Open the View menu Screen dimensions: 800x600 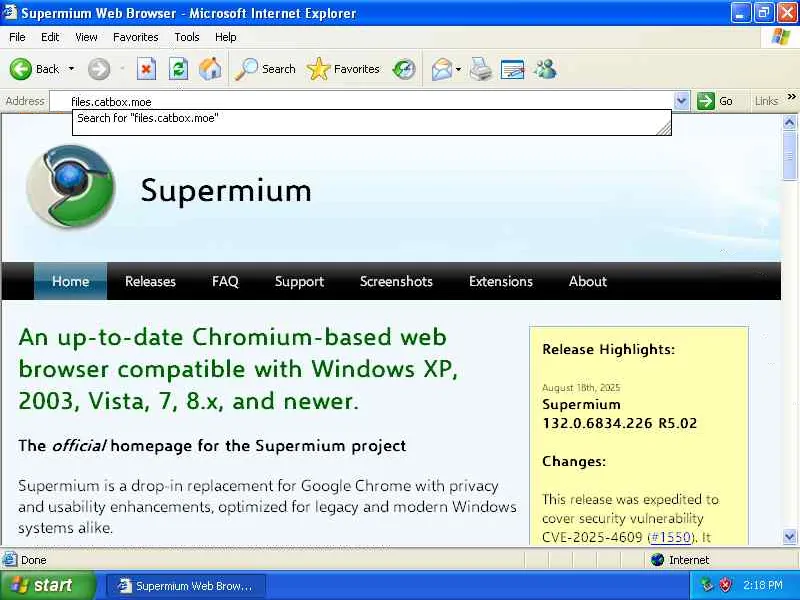[86, 37]
